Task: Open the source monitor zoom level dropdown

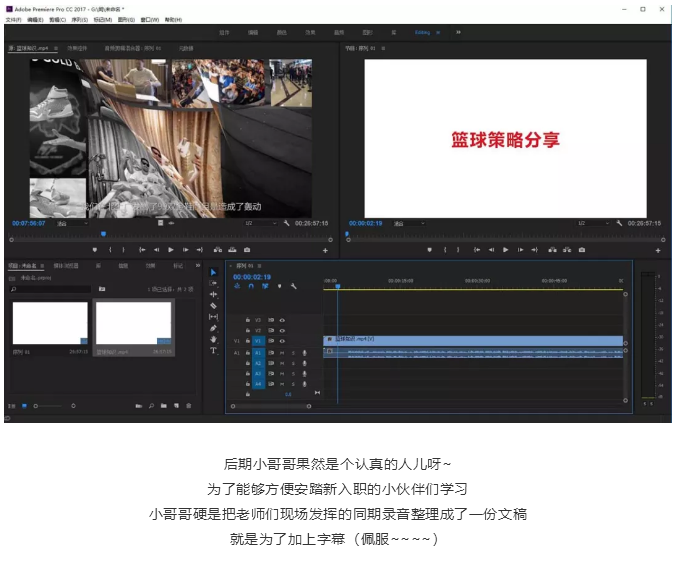Action: coord(72,223)
